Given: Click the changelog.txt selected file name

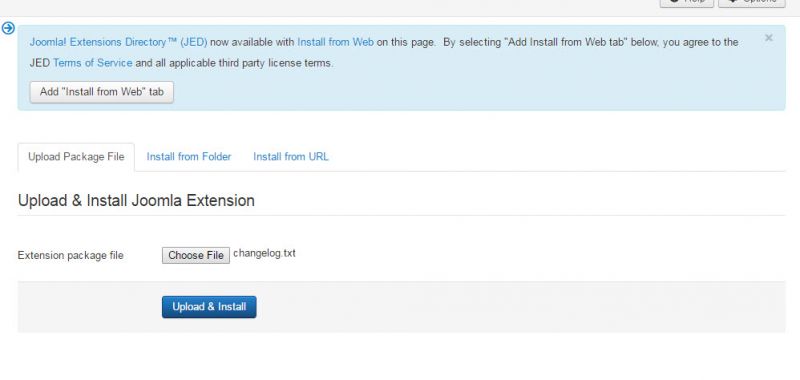Looking at the screenshot, I should point(264,253).
